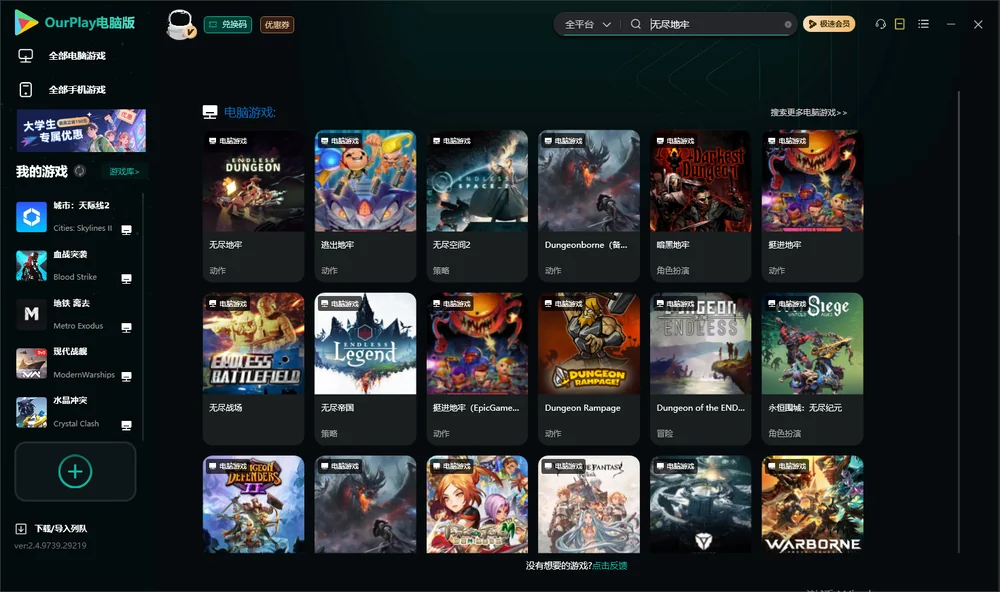Screen dimensions: 1000x592
Task: Open the 优惠券 coupons button
Action: click(x=277, y=25)
